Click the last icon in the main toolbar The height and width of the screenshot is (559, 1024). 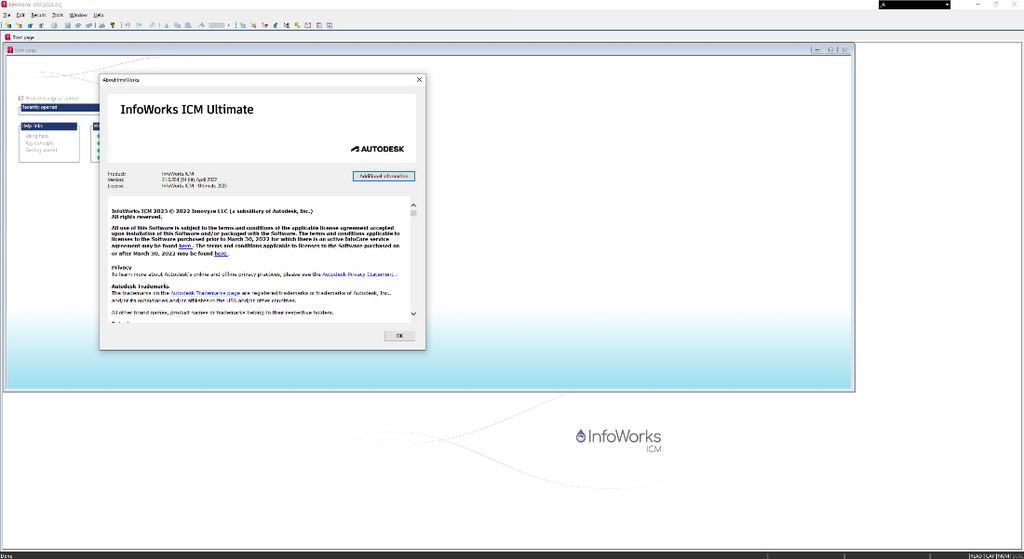[330, 25]
